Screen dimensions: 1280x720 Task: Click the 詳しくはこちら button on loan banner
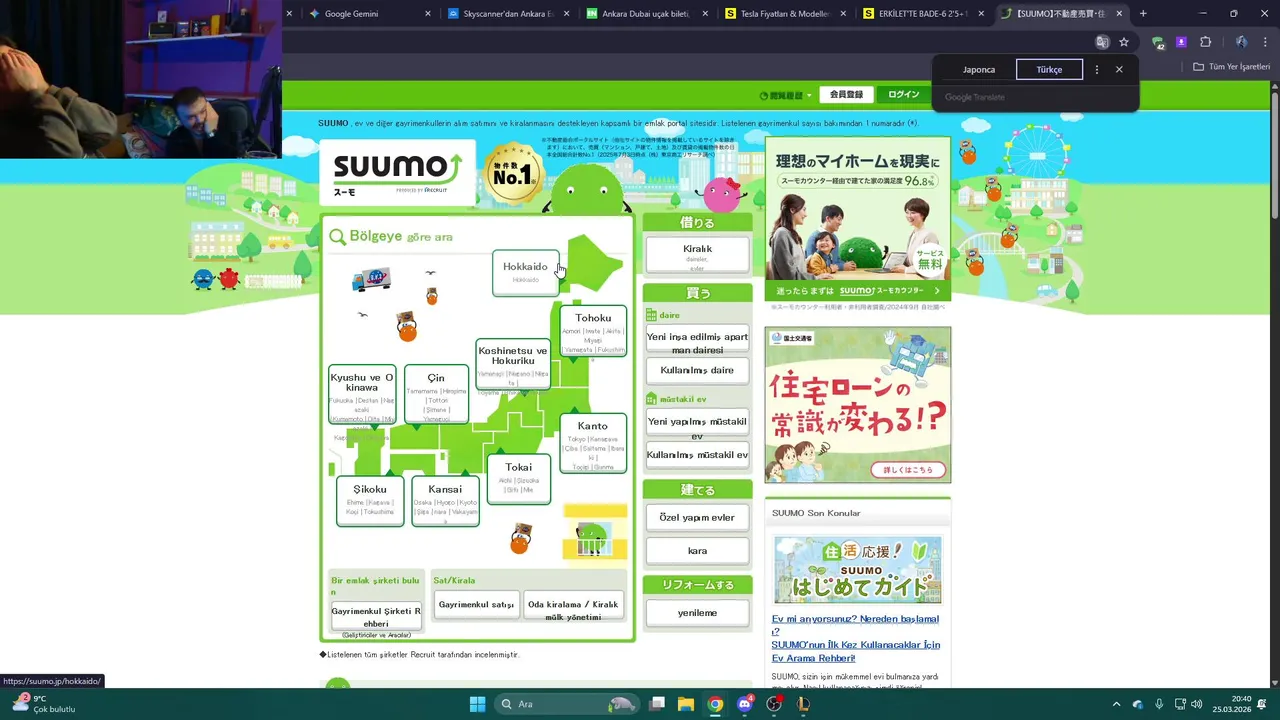click(908, 469)
